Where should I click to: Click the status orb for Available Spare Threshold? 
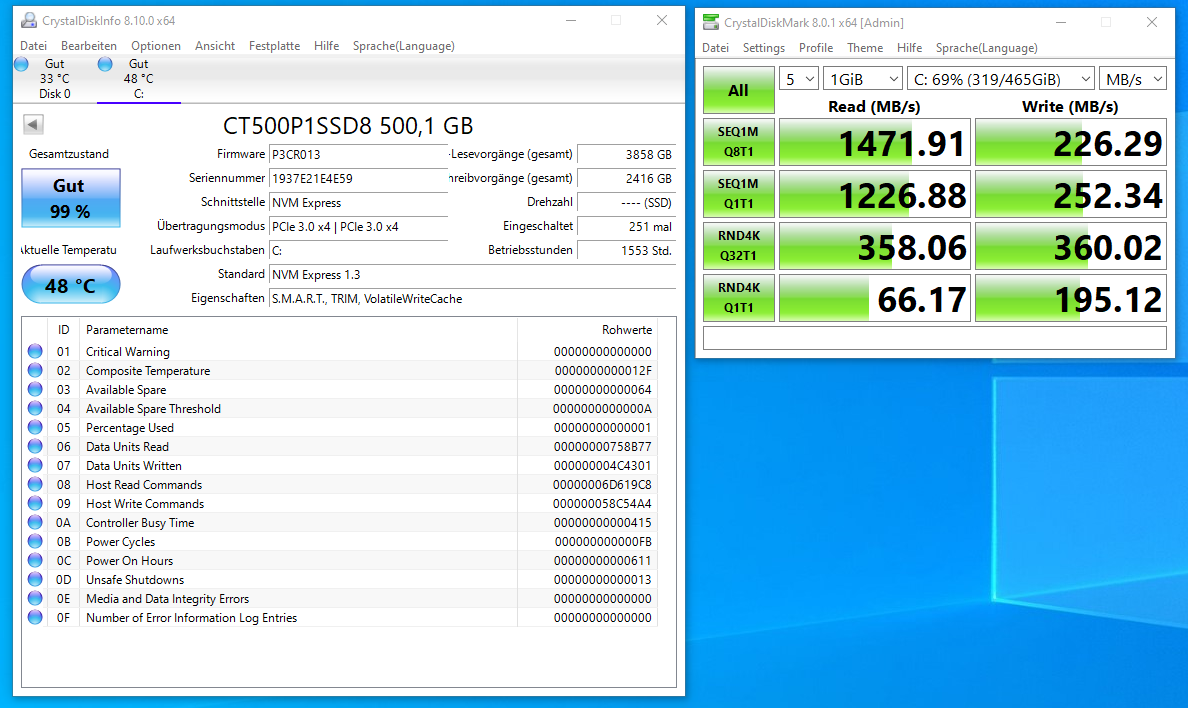(35, 408)
